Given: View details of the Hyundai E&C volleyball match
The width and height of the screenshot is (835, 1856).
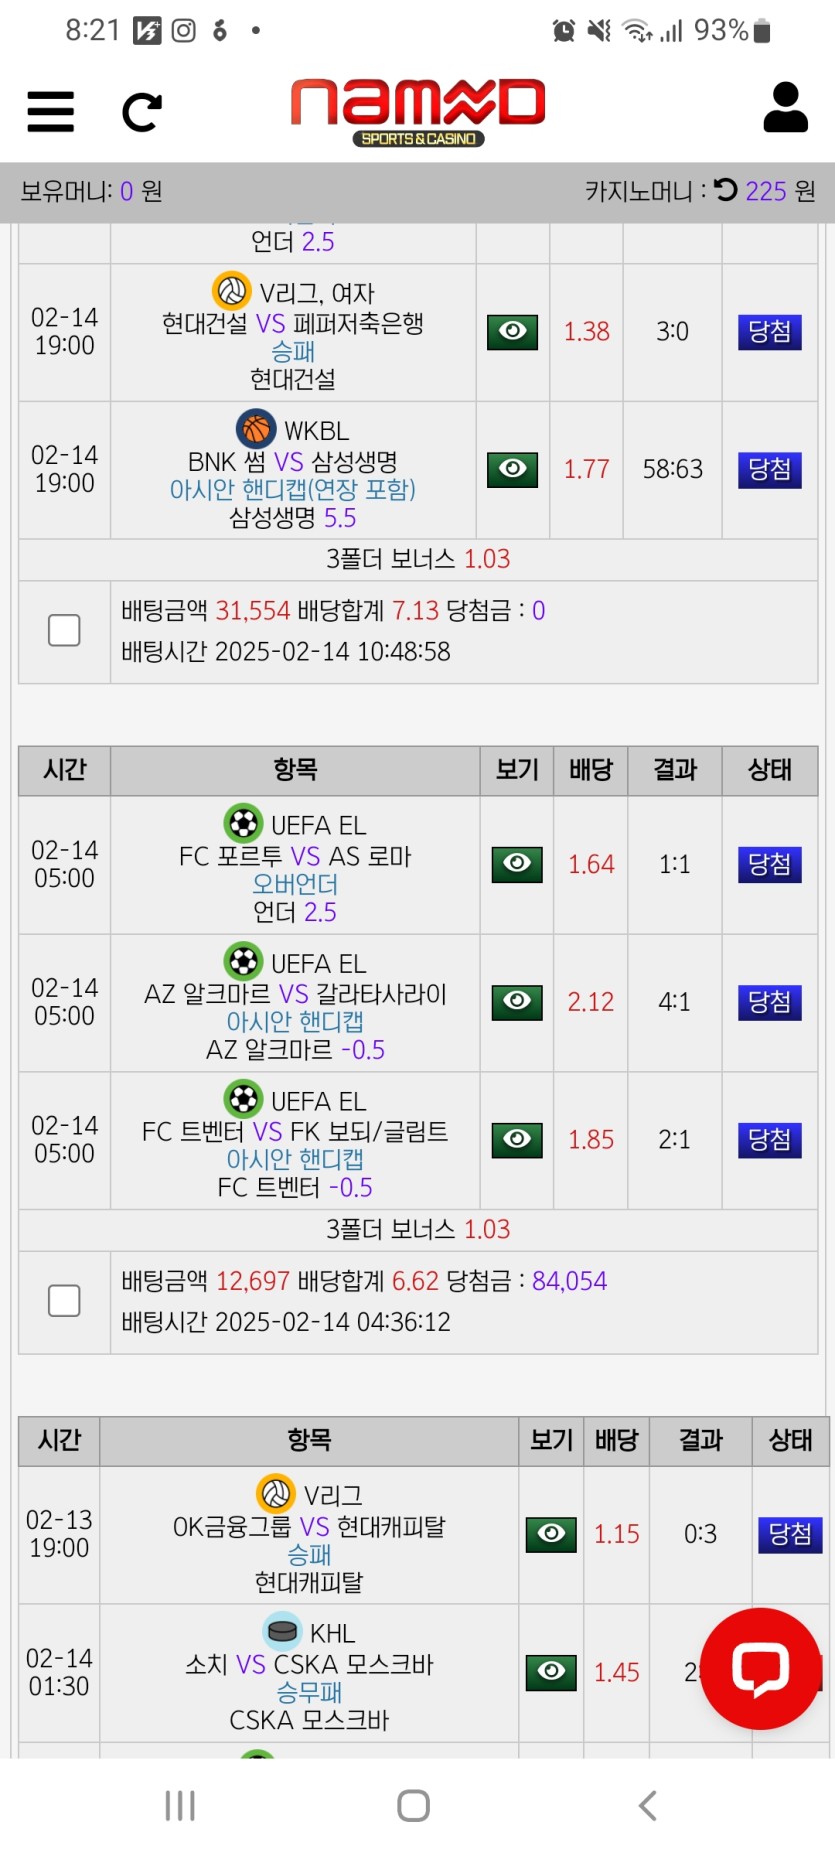Looking at the screenshot, I should point(513,331).
